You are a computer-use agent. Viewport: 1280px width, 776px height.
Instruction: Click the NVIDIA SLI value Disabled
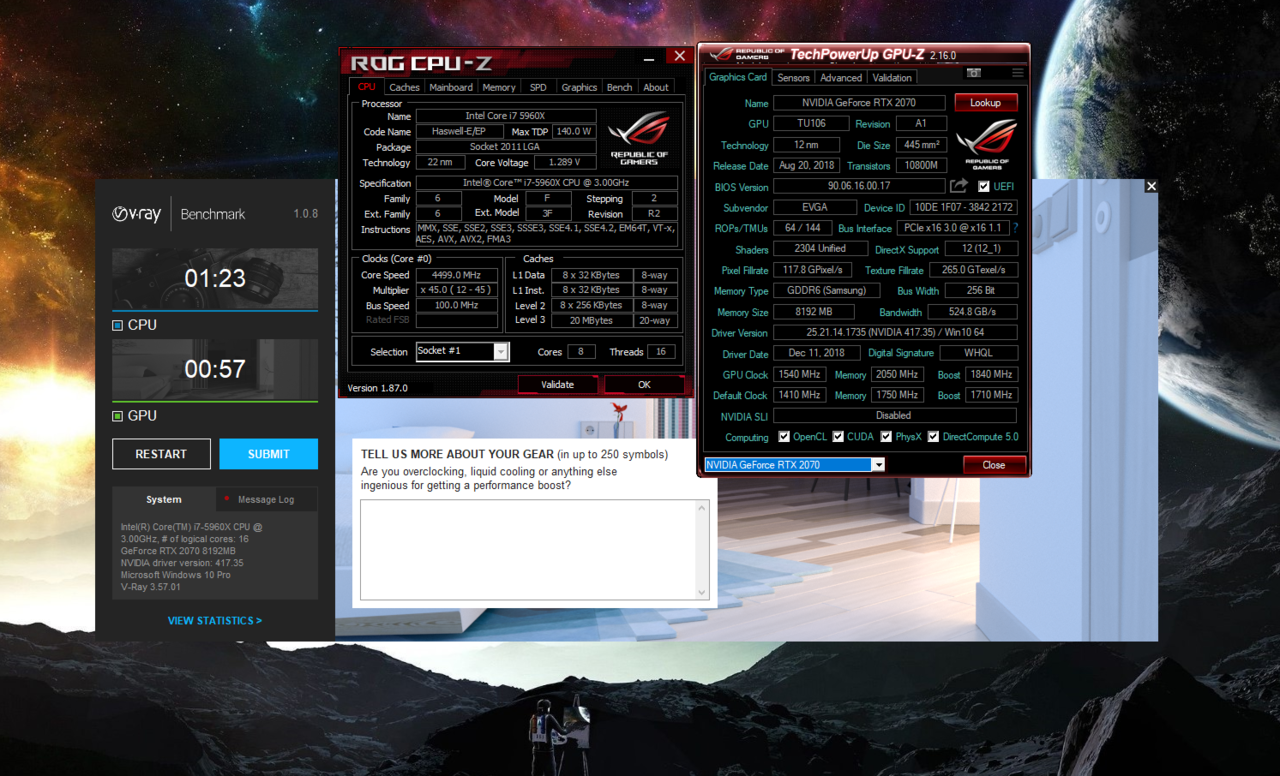[895, 416]
